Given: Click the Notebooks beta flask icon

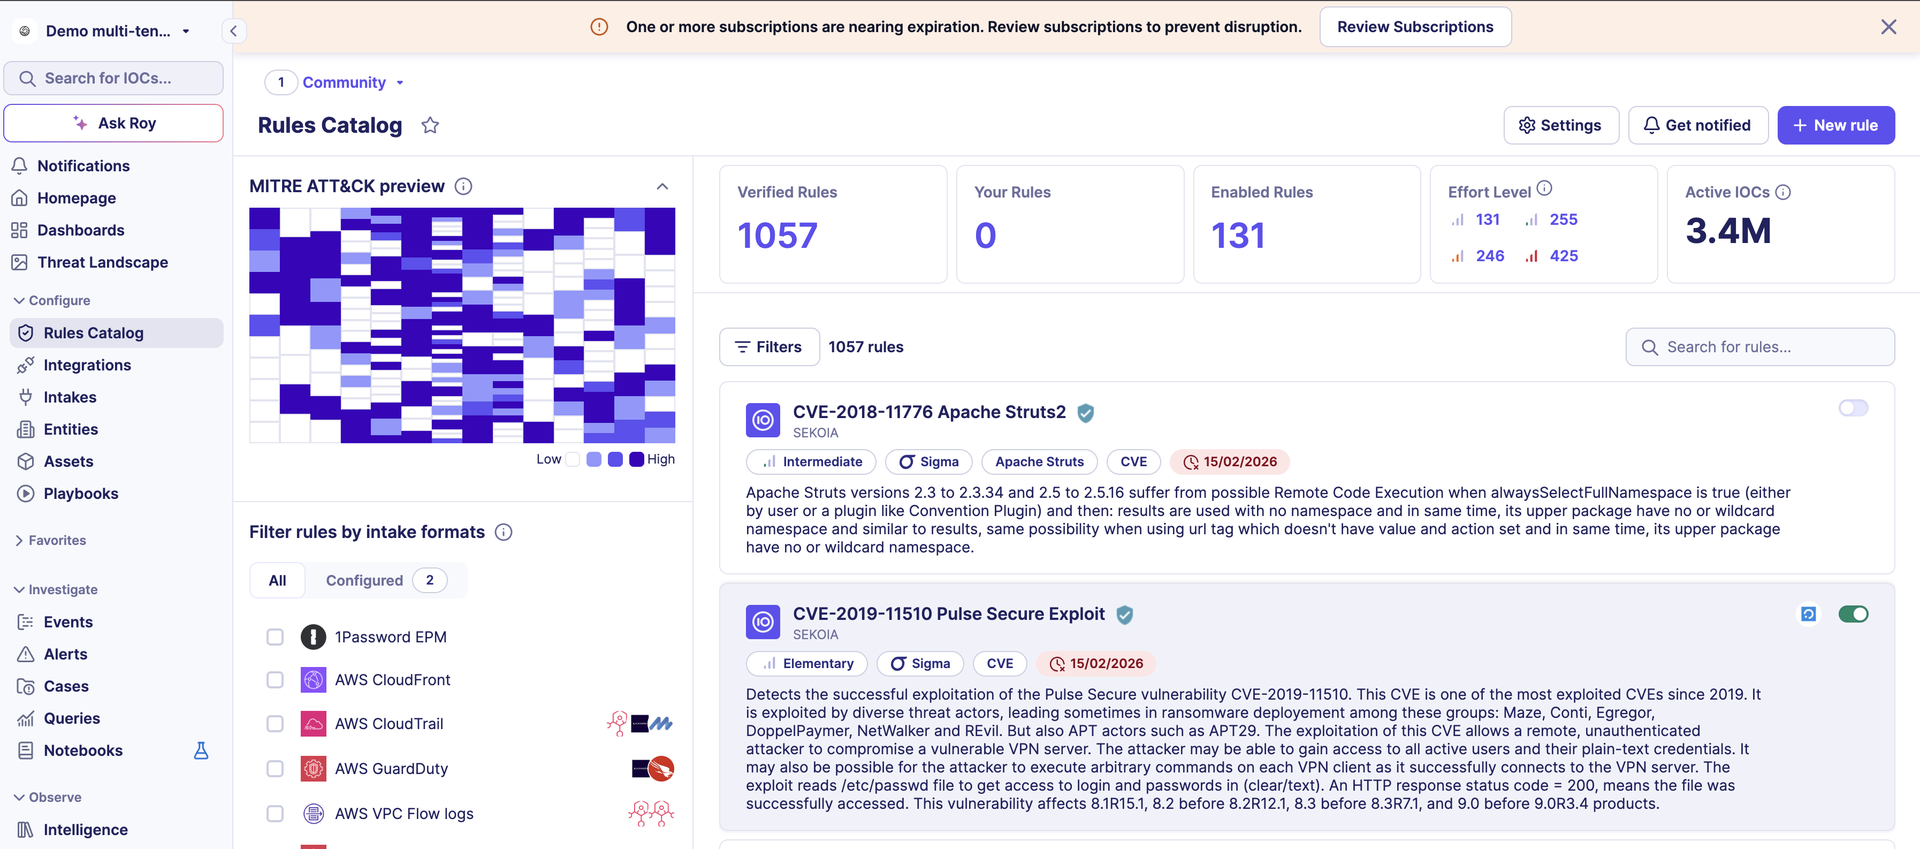Looking at the screenshot, I should pos(201,750).
